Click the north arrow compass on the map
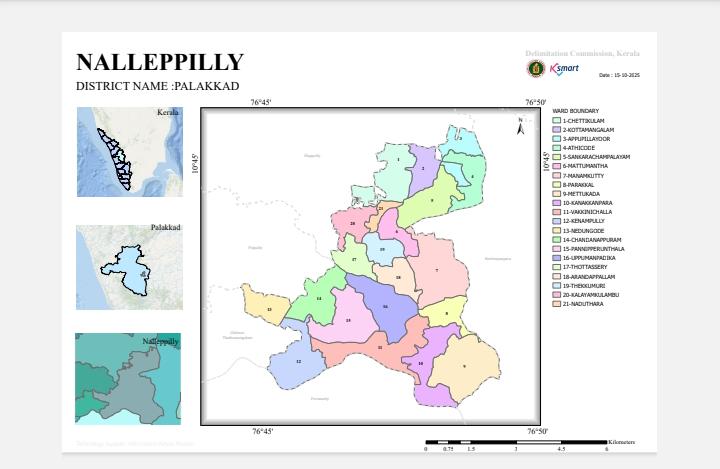The height and width of the screenshot is (469, 720). click(x=520, y=127)
